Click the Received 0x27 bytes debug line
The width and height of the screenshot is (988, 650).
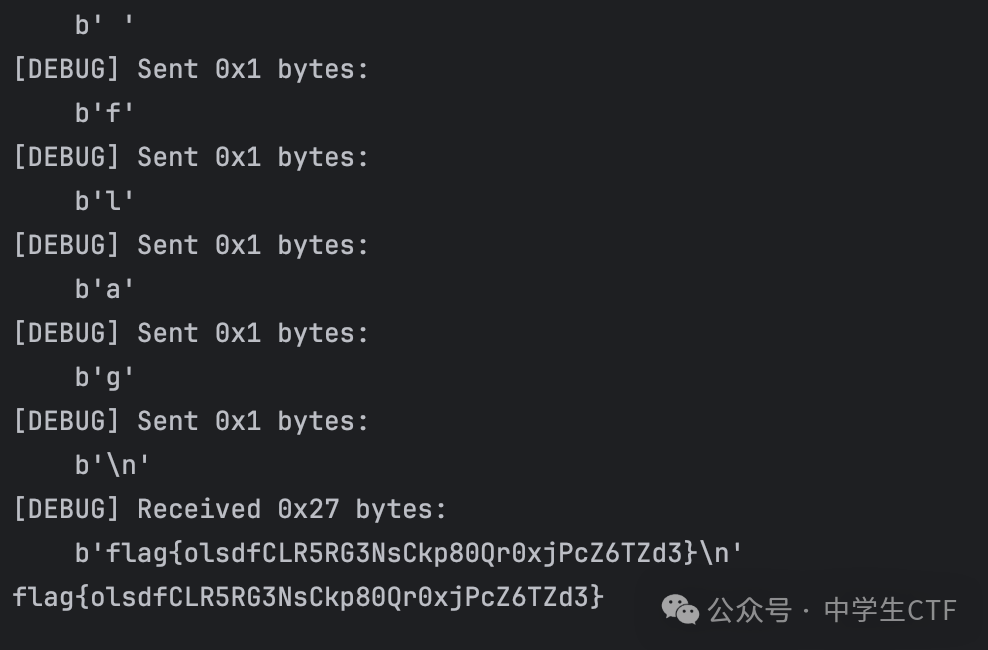[230, 509]
